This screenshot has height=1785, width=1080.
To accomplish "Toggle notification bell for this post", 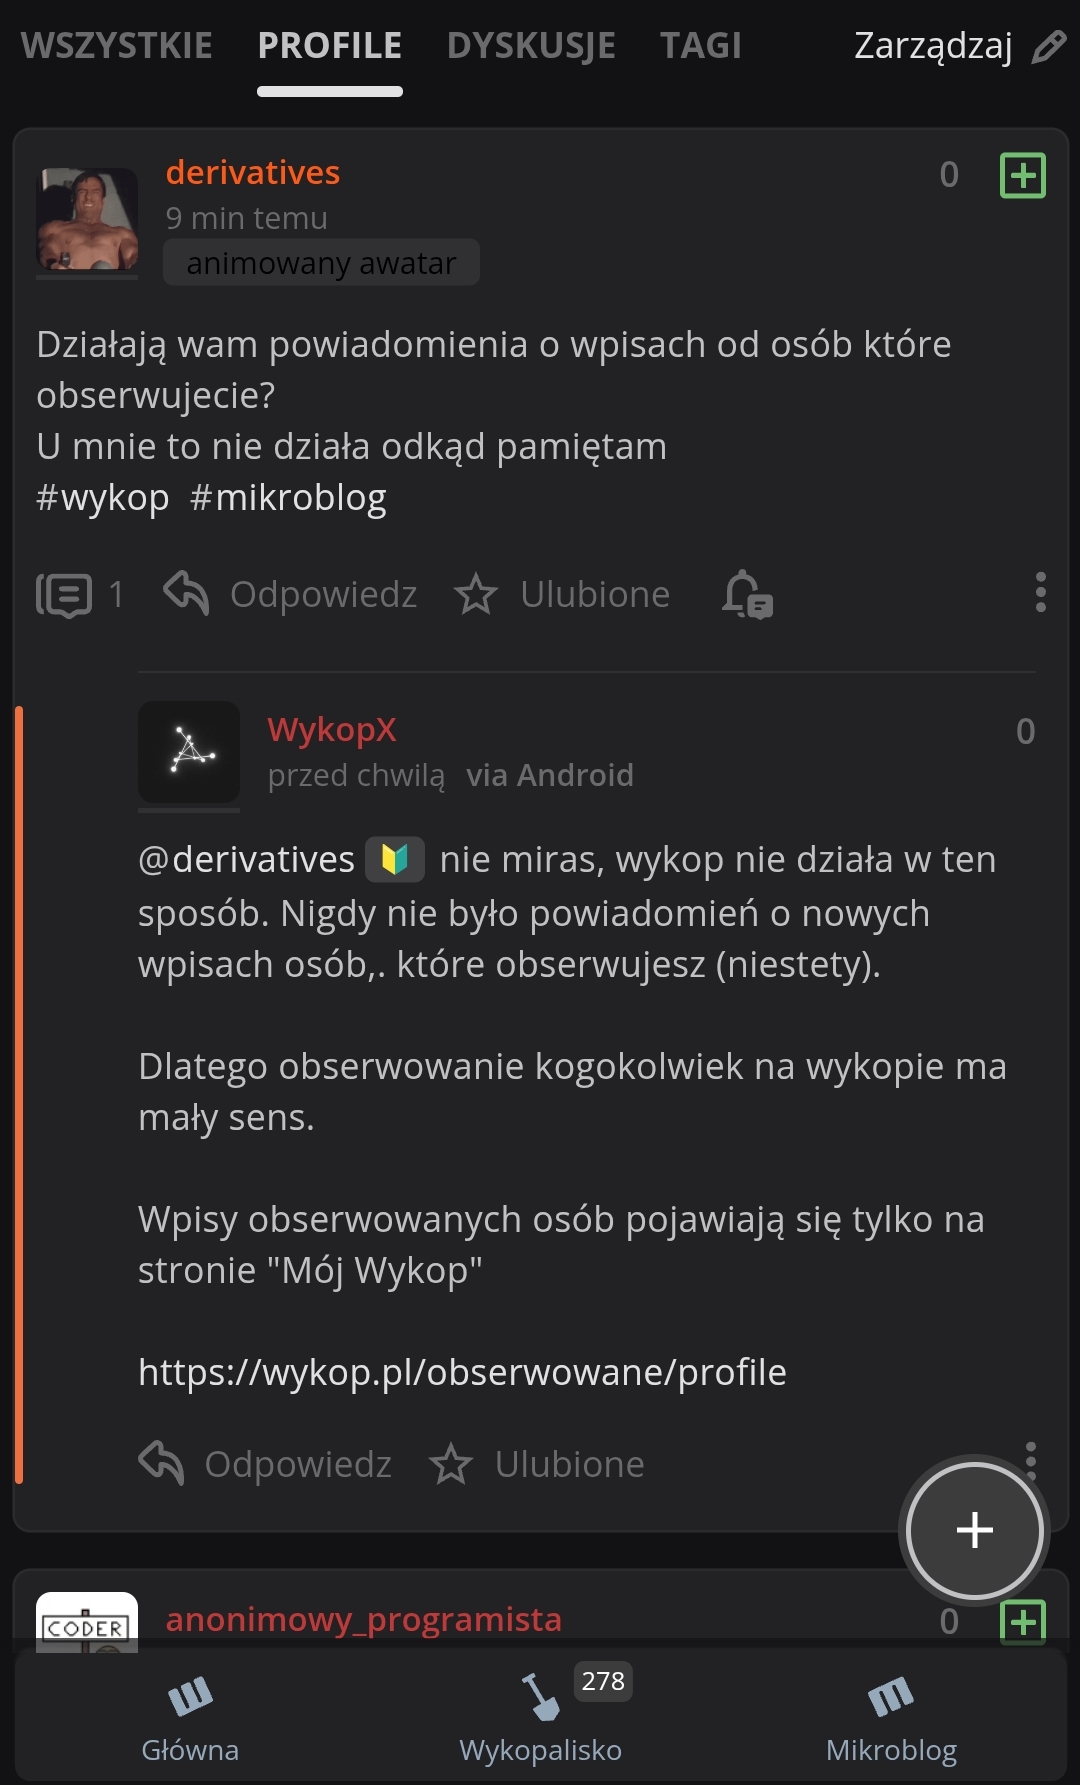I will (747, 594).
